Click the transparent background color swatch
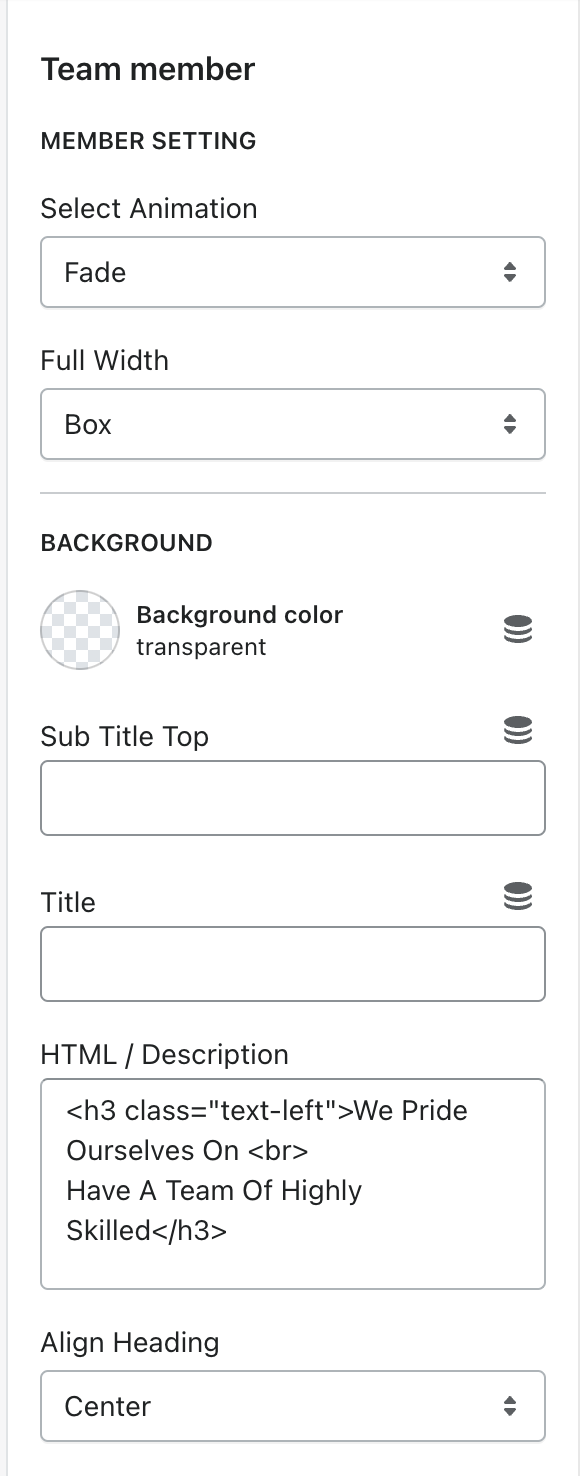Image resolution: width=580 pixels, height=1476 pixels. (x=80, y=630)
